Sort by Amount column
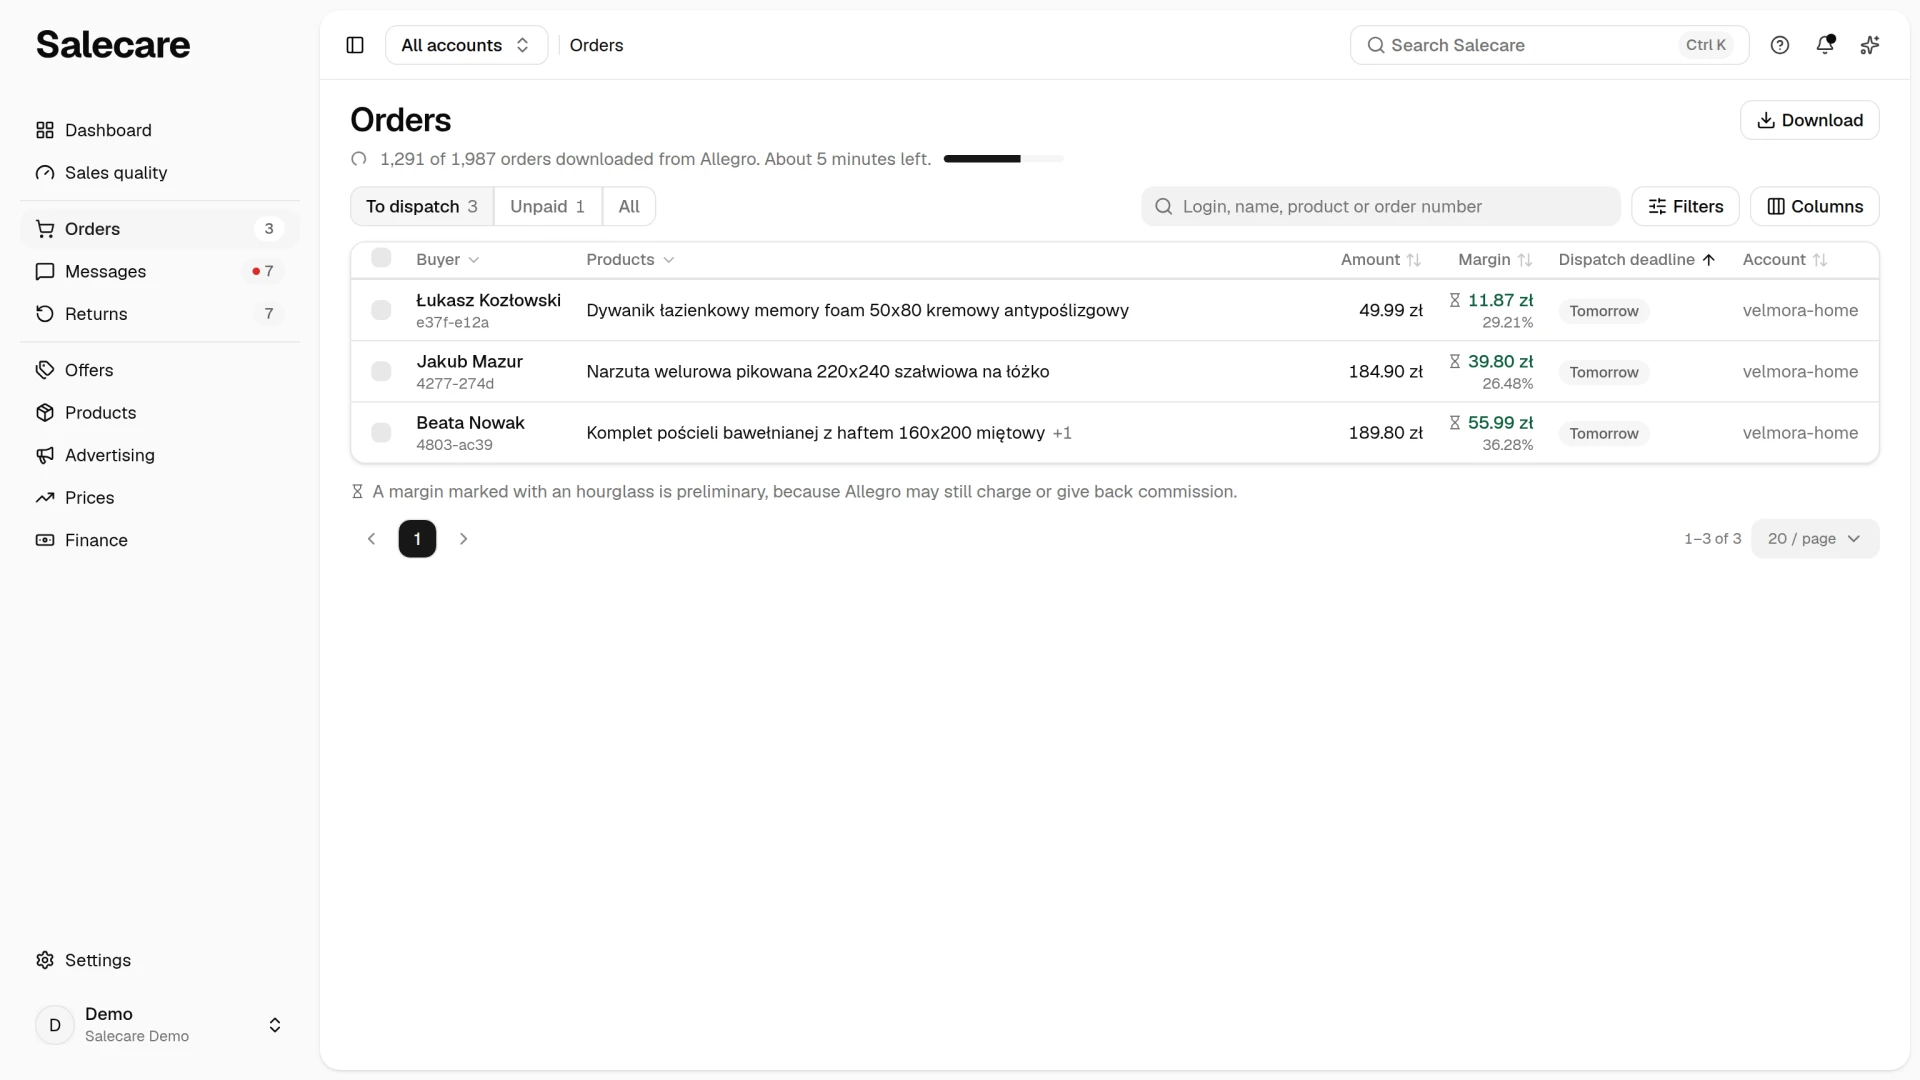 click(1381, 260)
